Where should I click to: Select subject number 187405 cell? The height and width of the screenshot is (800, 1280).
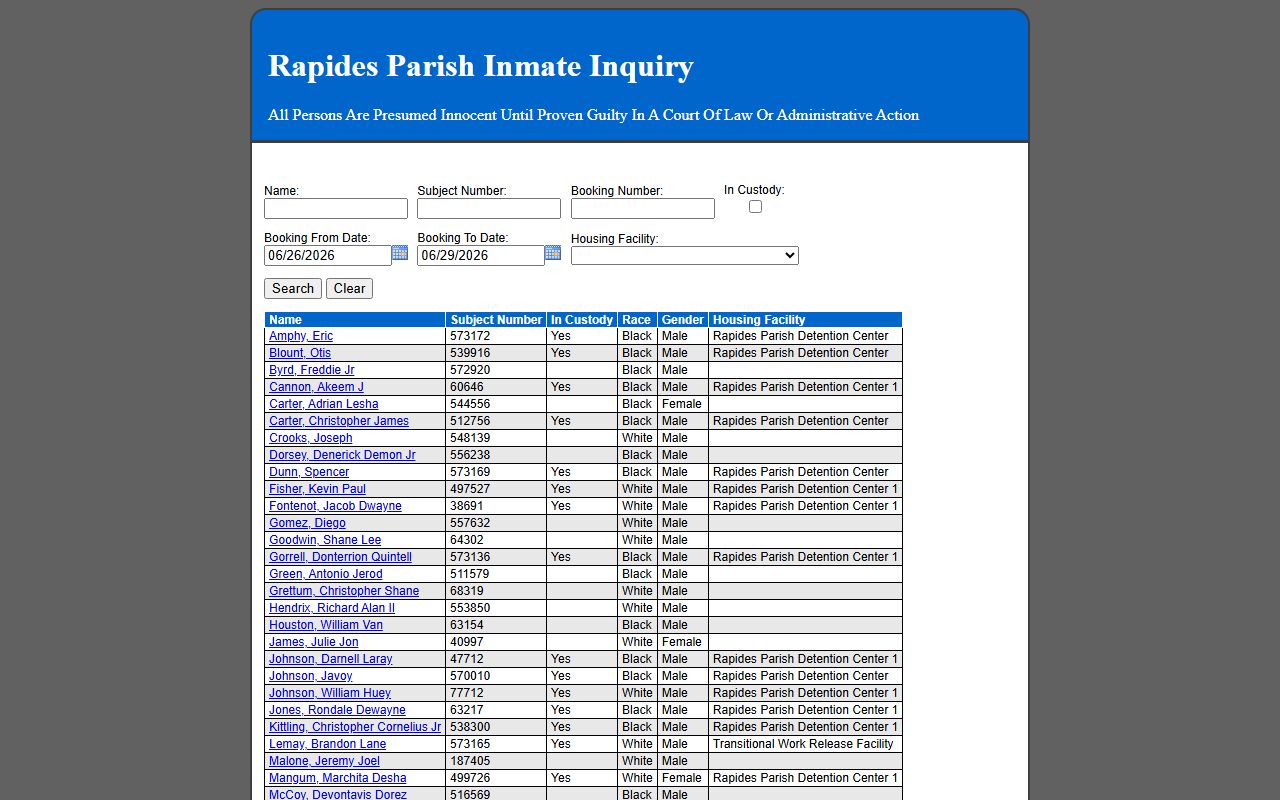pyautogui.click(x=496, y=761)
